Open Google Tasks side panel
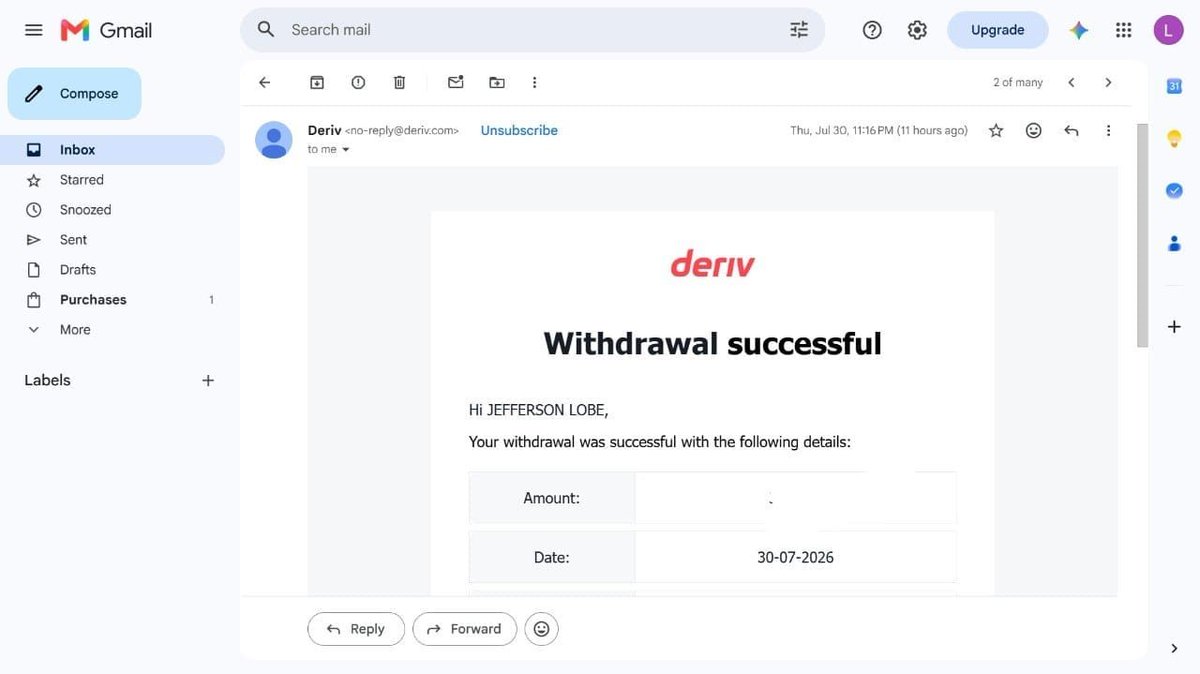Image resolution: width=1200 pixels, height=674 pixels. (1174, 190)
